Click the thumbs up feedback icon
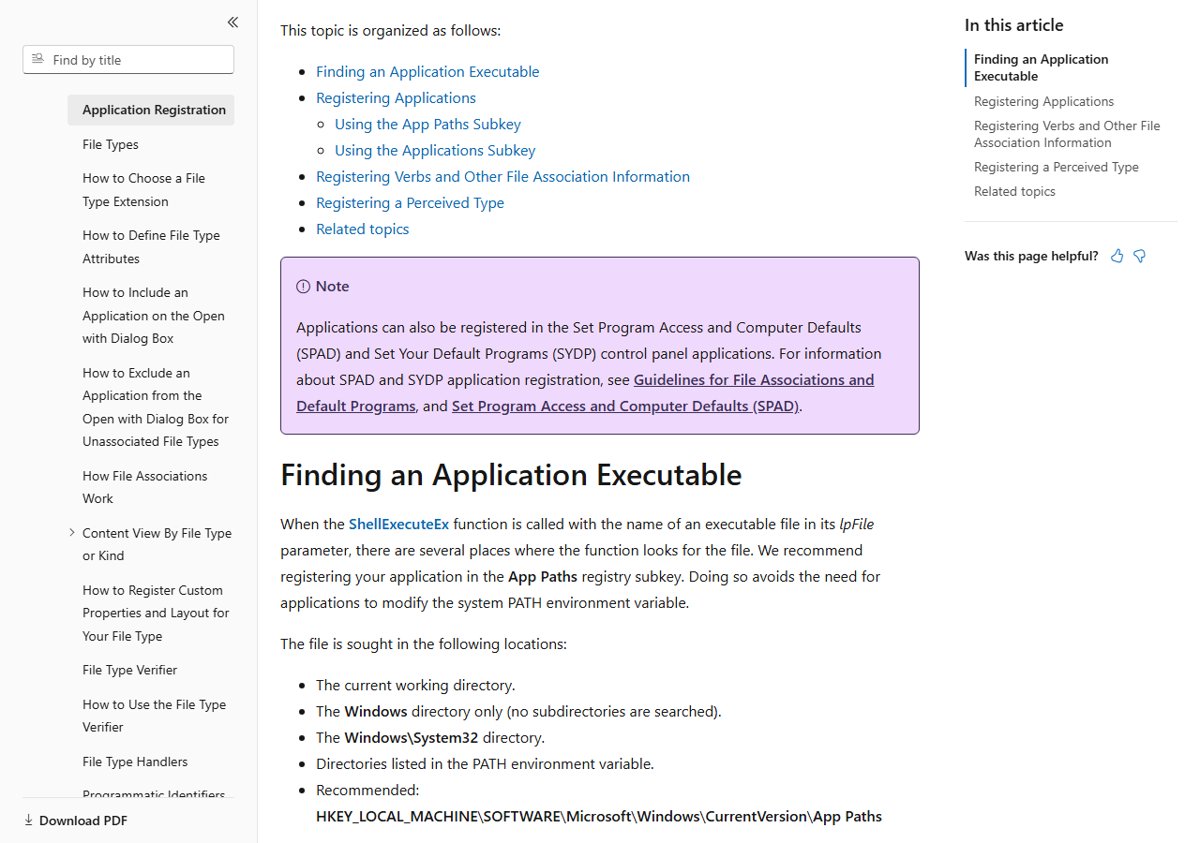The height and width of the screenshot is (843, 1200). pyautogui.click(x=1117, y=256)
